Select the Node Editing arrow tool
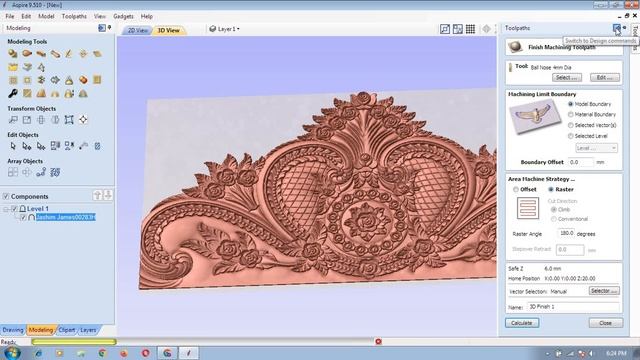The width and height of the screenshot is (640, 360). pos(27,146)
